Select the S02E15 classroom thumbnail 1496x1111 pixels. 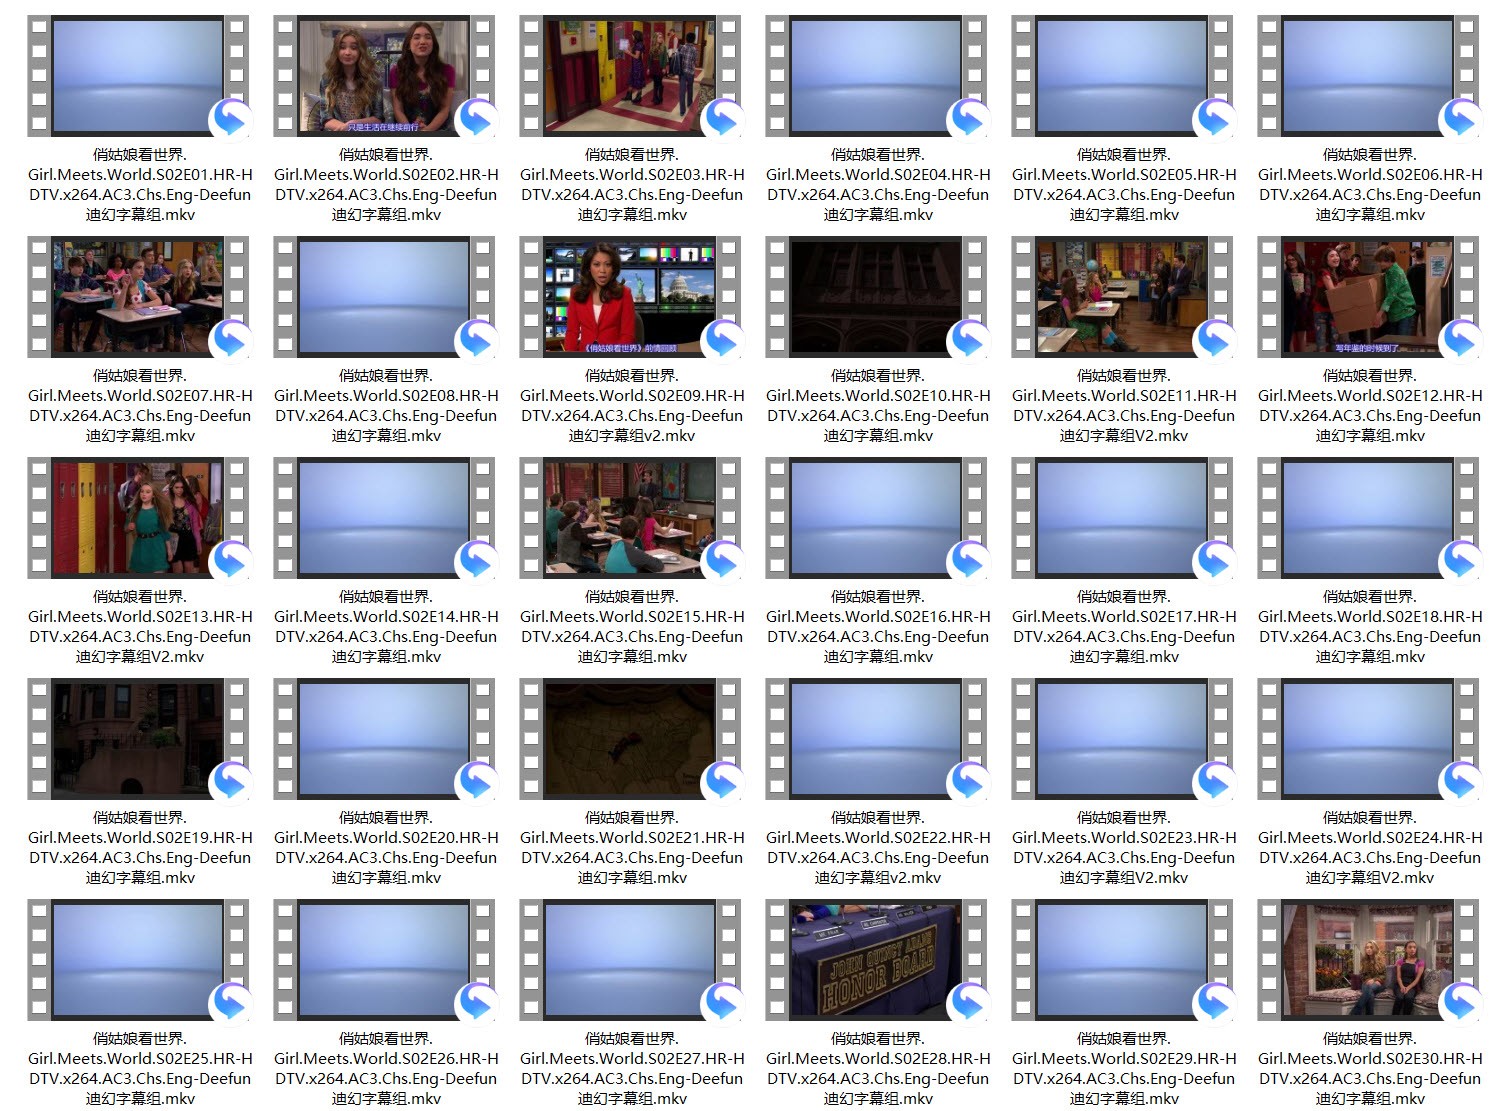click(630, 518)
